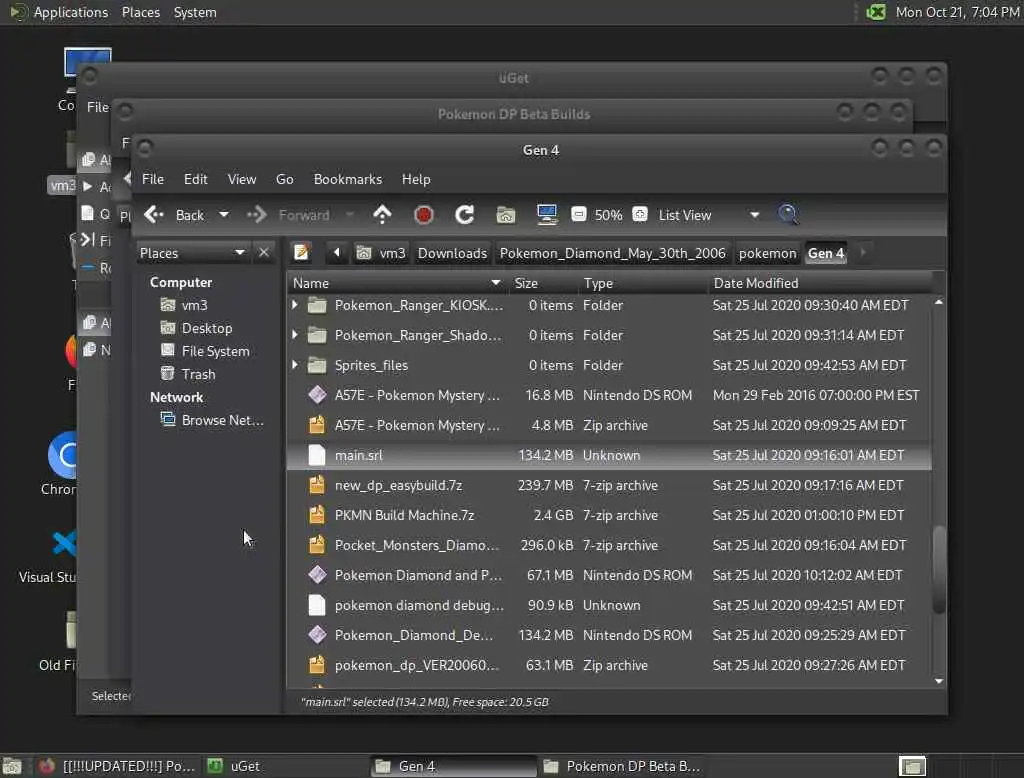
Task: Select Gen 4 path bar button
Action: 826,253
